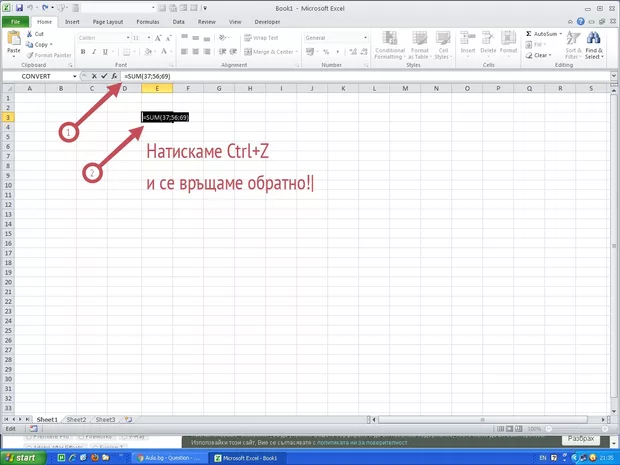Click Merge & Center button
The height and width of the screenshot is (465, 620).
pyautogui.click(x=268, y=52)
